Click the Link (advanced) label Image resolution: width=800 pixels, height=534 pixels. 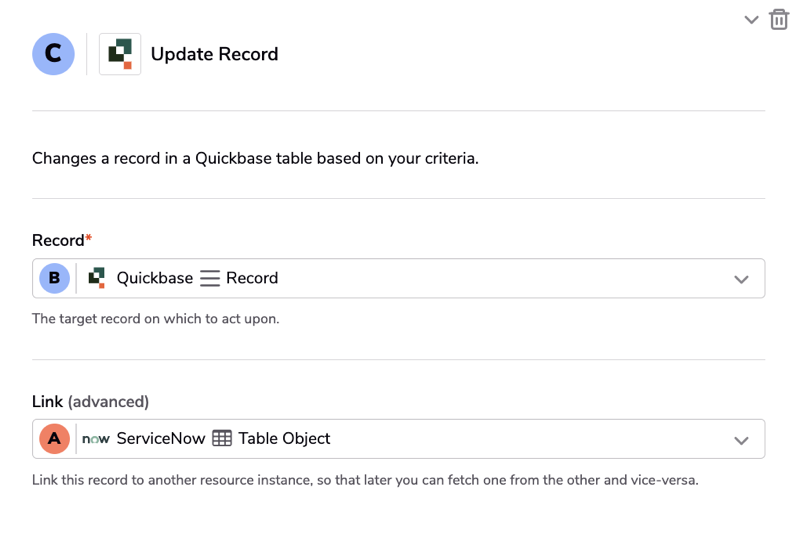pyautogui.click(x=90, y=401)
